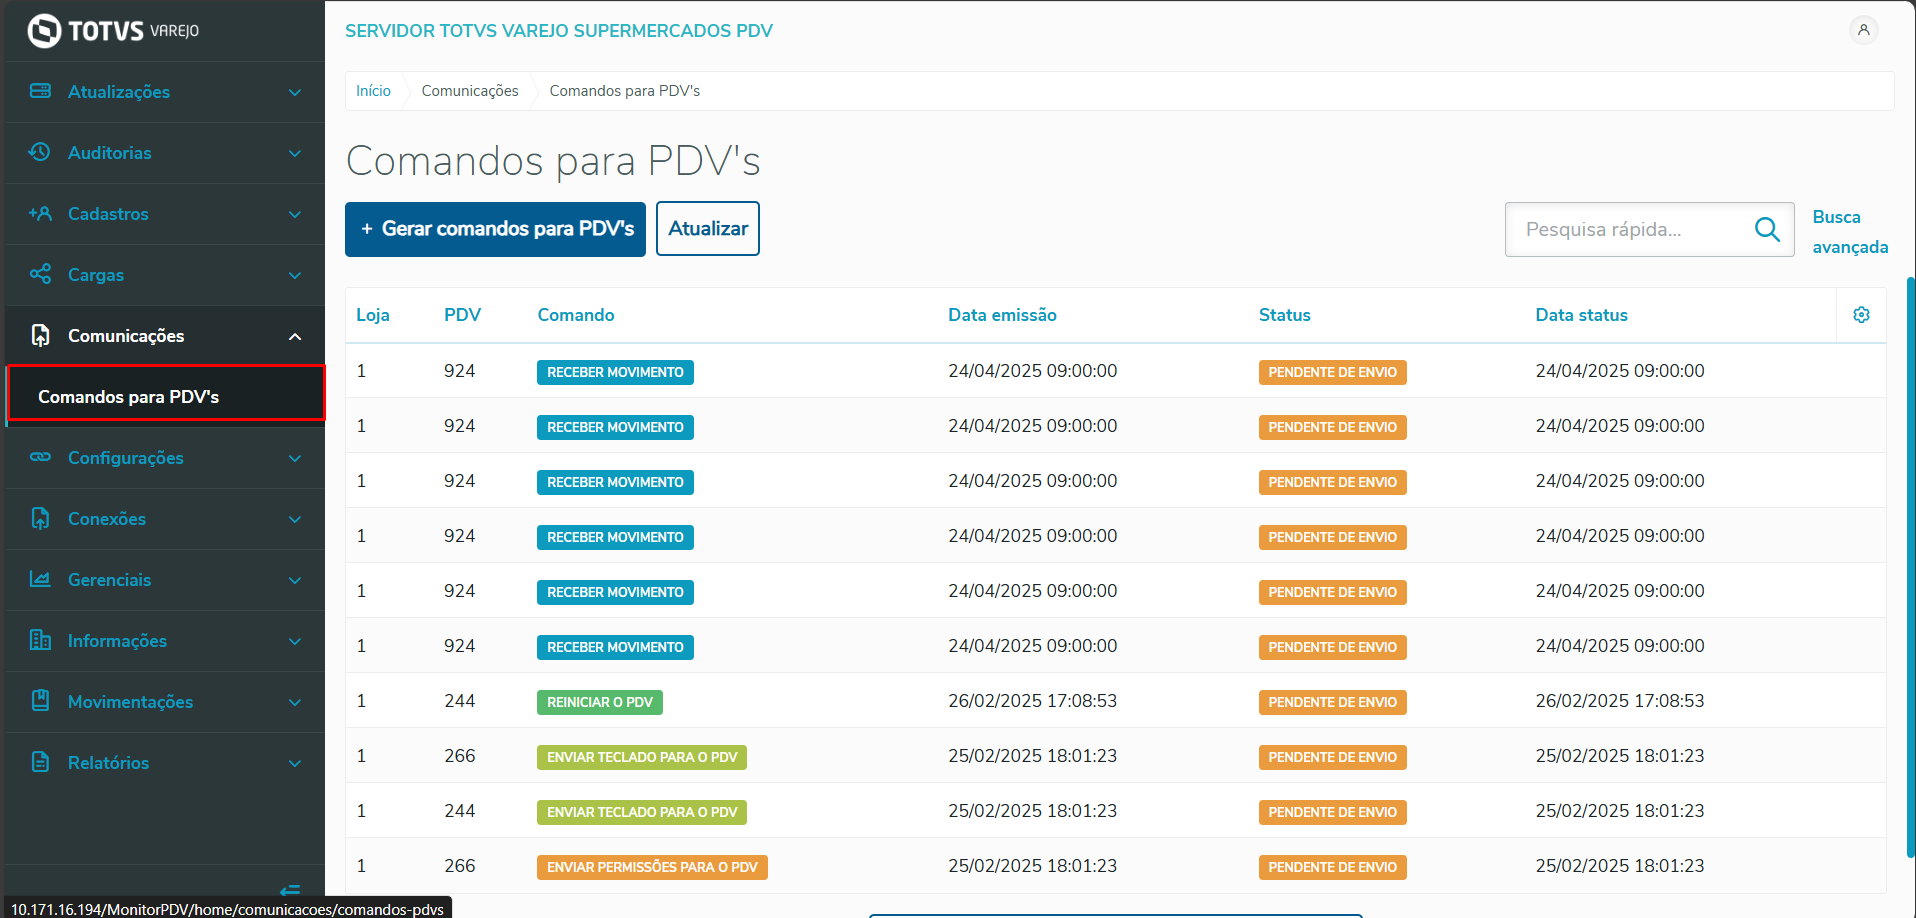Click the Comandos para PDV's breadcrumb

click(x=625, y=91)
